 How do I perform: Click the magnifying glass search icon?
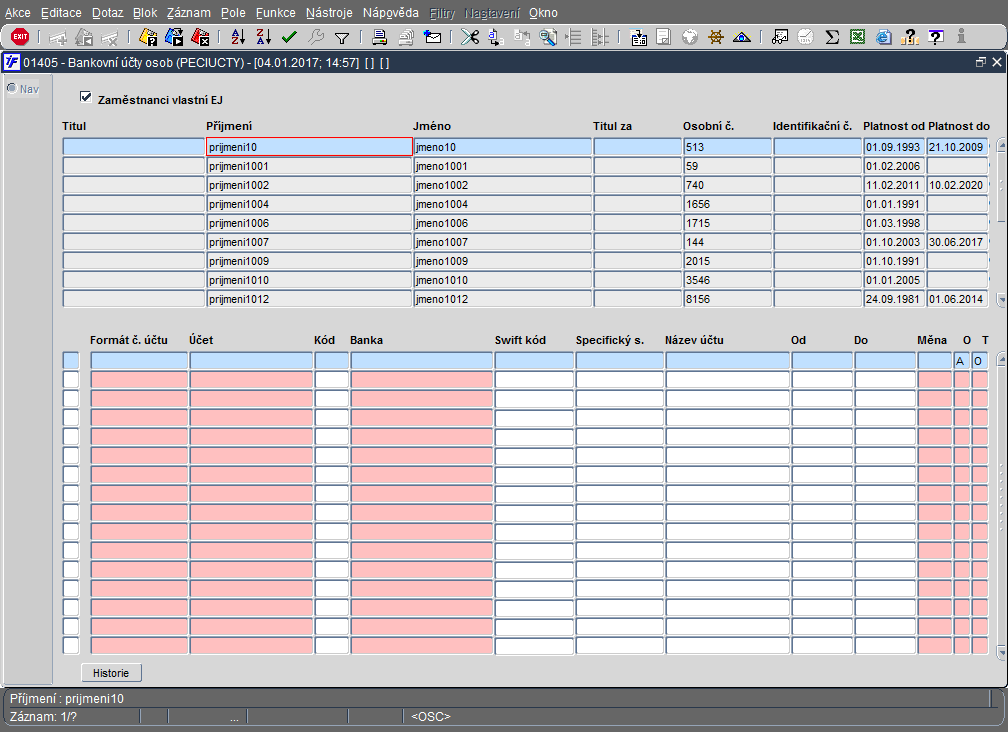point(548,37)
